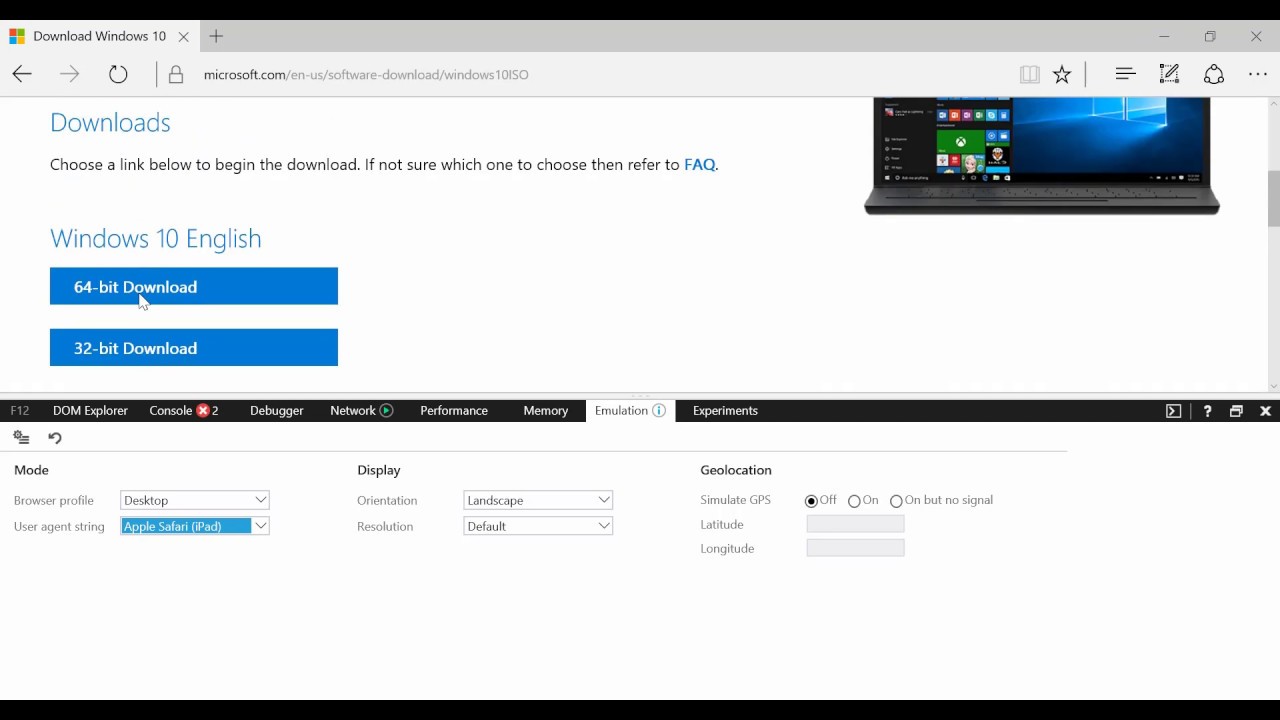This screenshot has width=1280, height=720.
Task: Open the User agent string dropdown
Action: tap(195, 526)
